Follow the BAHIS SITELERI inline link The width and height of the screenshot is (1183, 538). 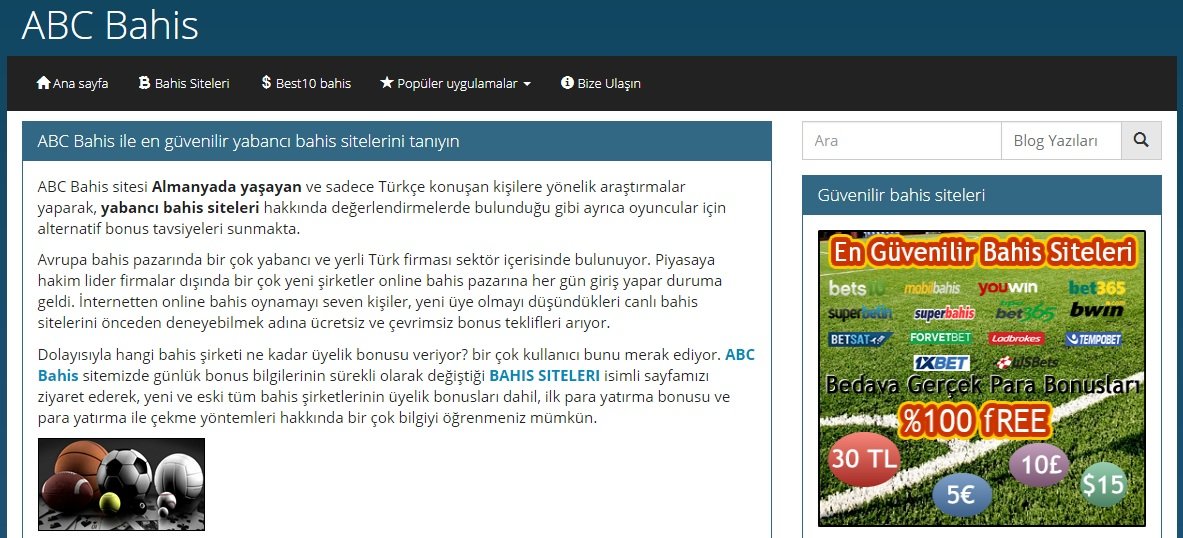545,376
